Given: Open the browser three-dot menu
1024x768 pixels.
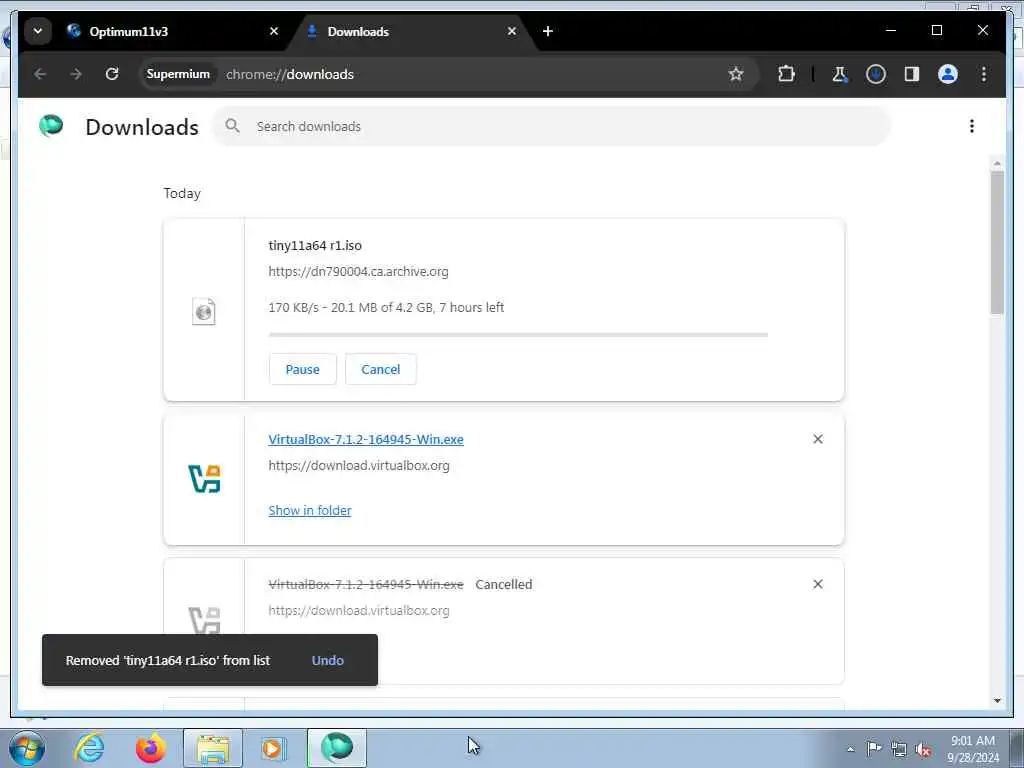Looking at the screenshot, I should (x=984, y=74).
